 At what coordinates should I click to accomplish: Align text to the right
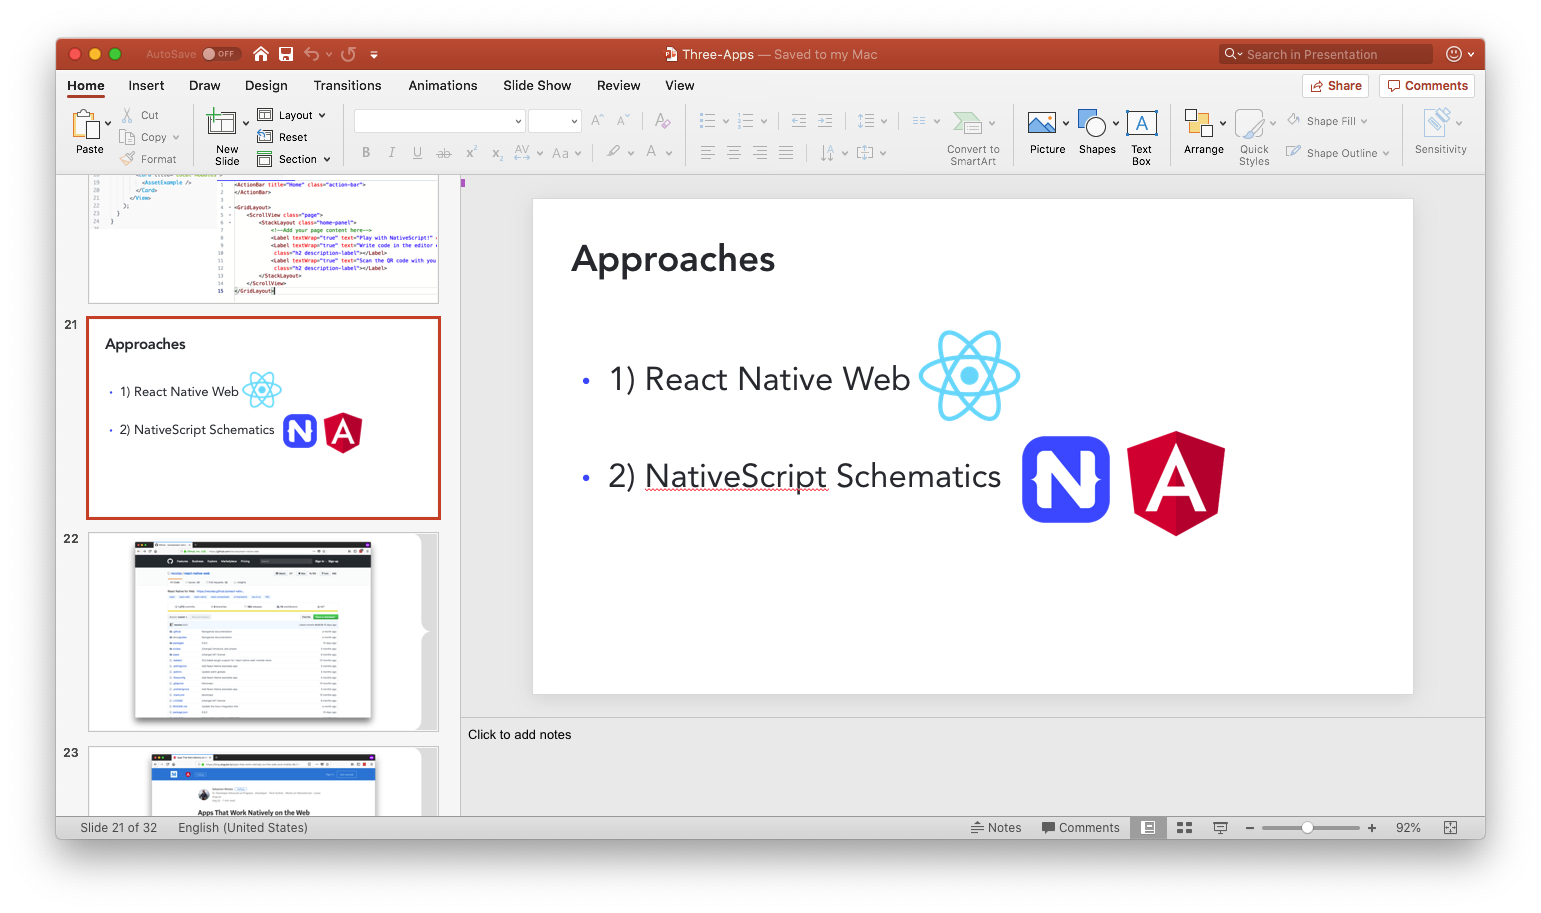tap(760, 153)
